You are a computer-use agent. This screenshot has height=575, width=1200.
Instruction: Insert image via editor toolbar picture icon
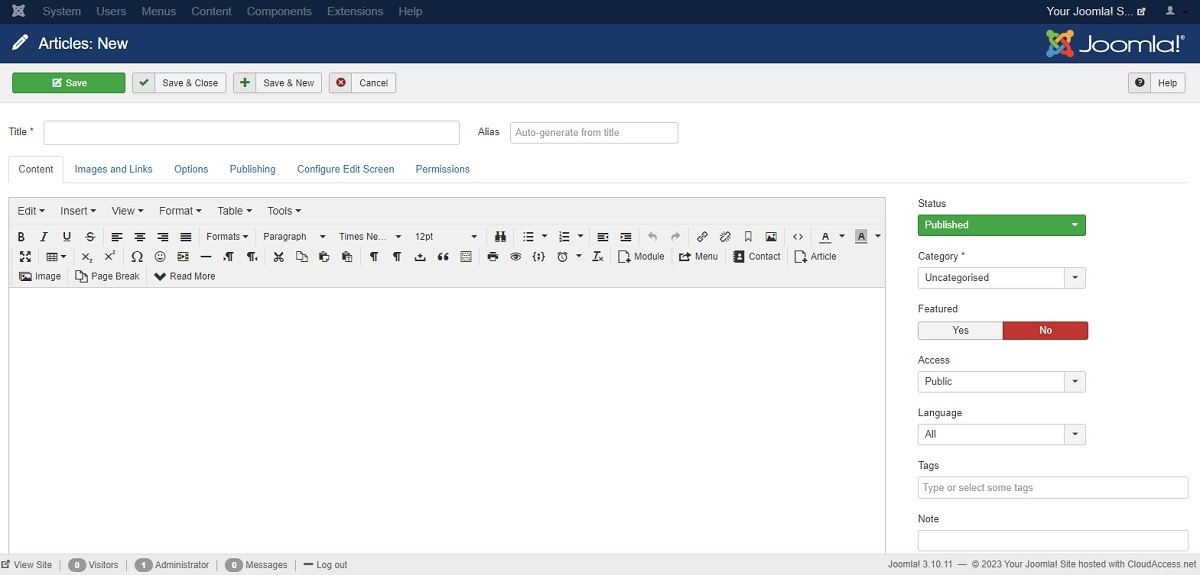point(771,237)
